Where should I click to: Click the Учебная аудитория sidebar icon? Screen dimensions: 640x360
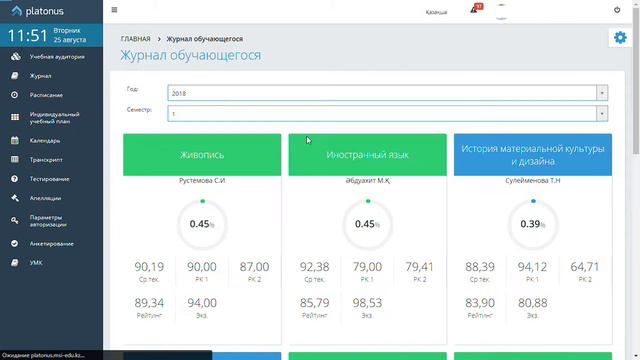(x=16, y=57)
